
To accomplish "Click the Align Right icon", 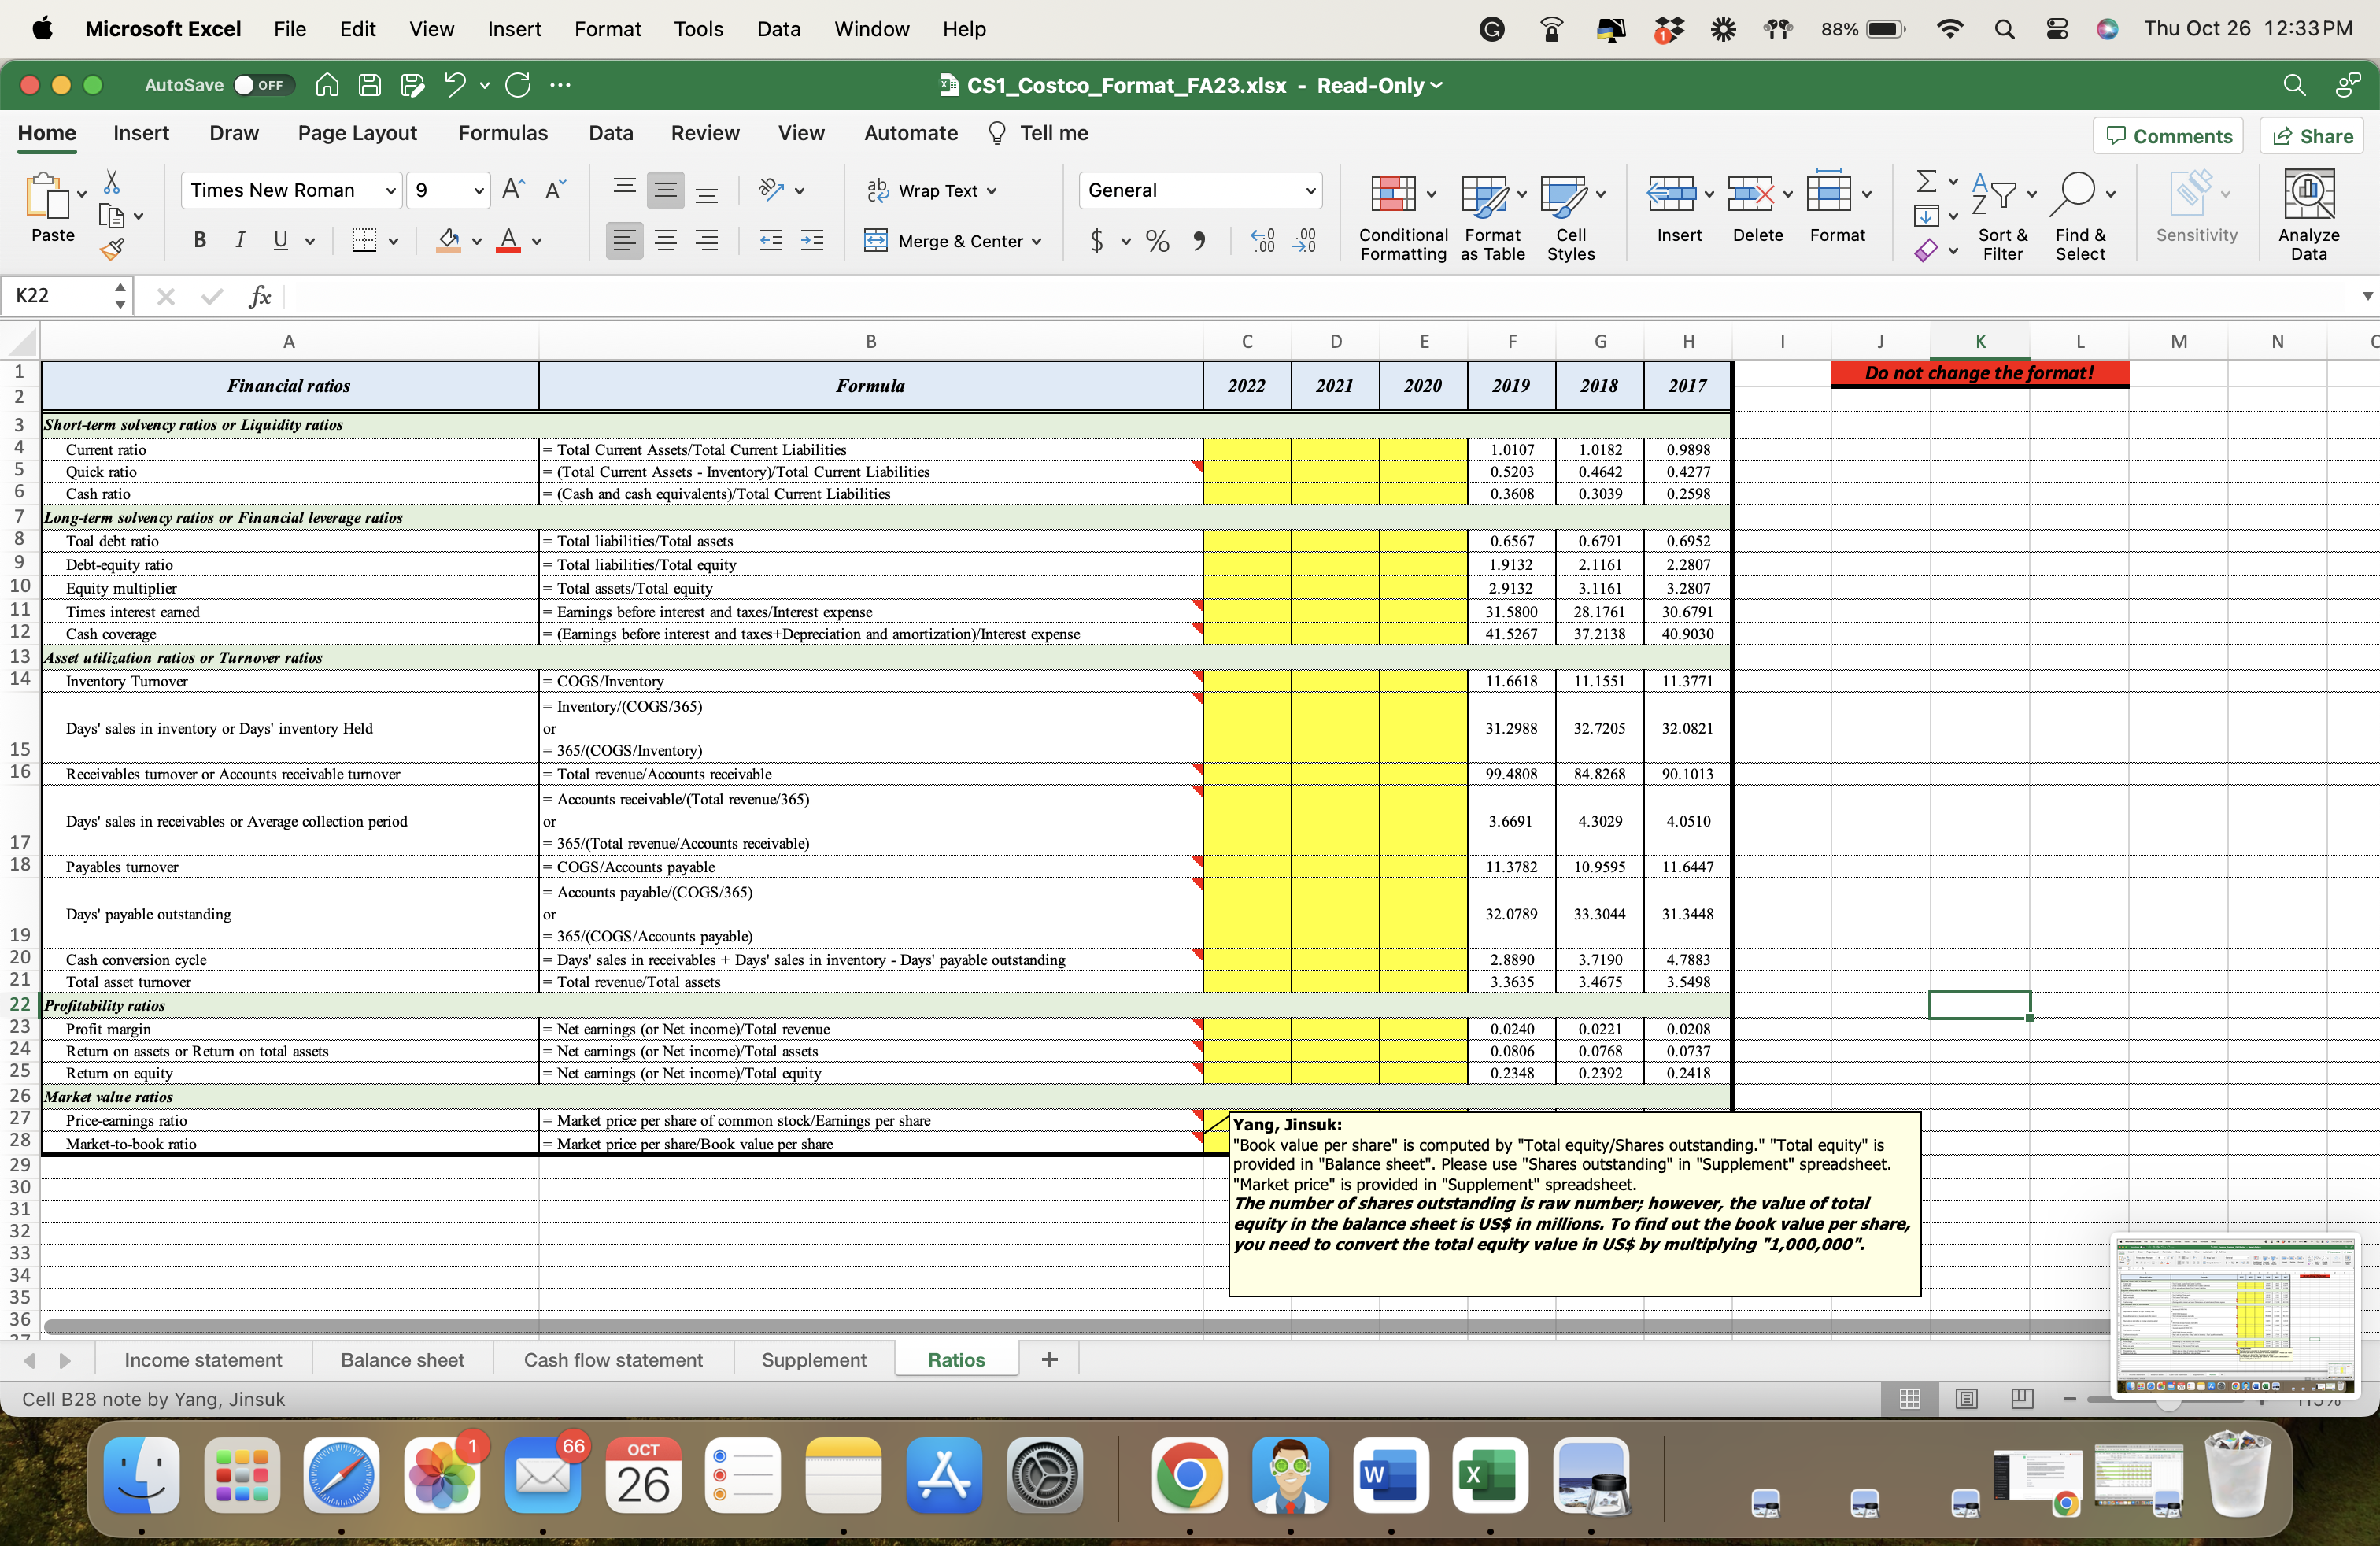I will [707, 240].
